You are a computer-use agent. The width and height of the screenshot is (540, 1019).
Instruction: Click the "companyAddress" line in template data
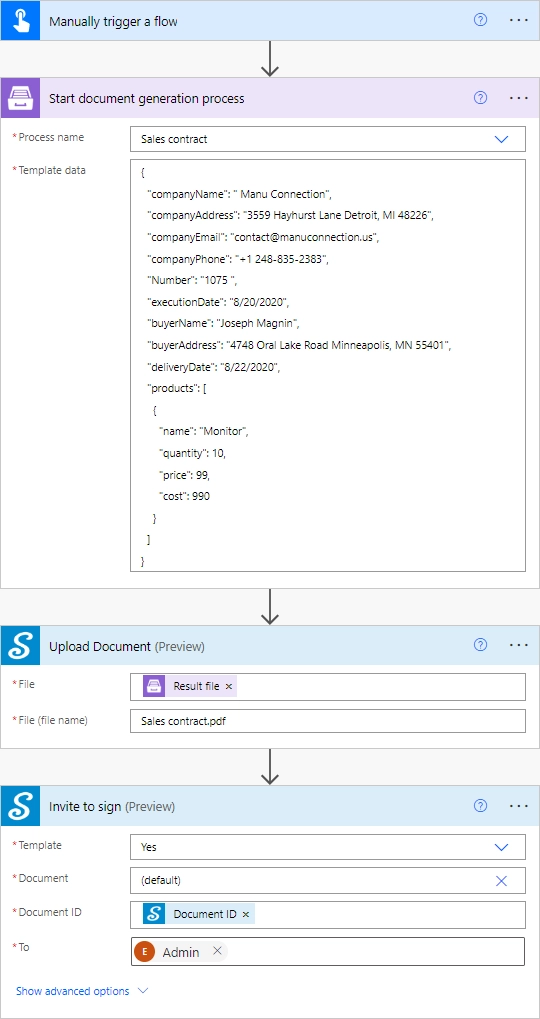tap(290, 215)
